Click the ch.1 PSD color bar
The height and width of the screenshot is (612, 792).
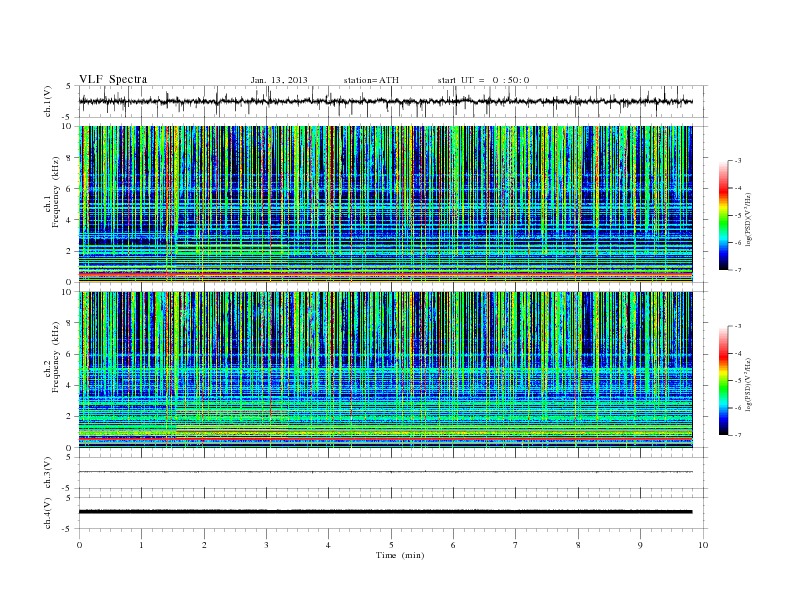(723, 216)
